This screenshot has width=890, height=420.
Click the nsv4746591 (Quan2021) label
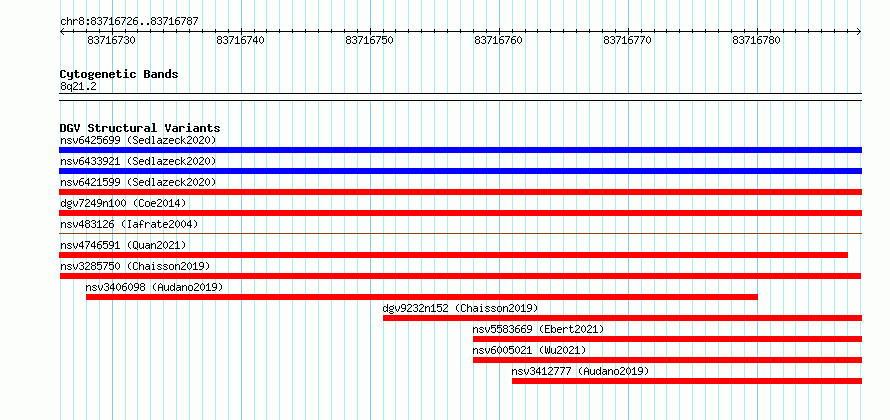[x=123, y=245]
